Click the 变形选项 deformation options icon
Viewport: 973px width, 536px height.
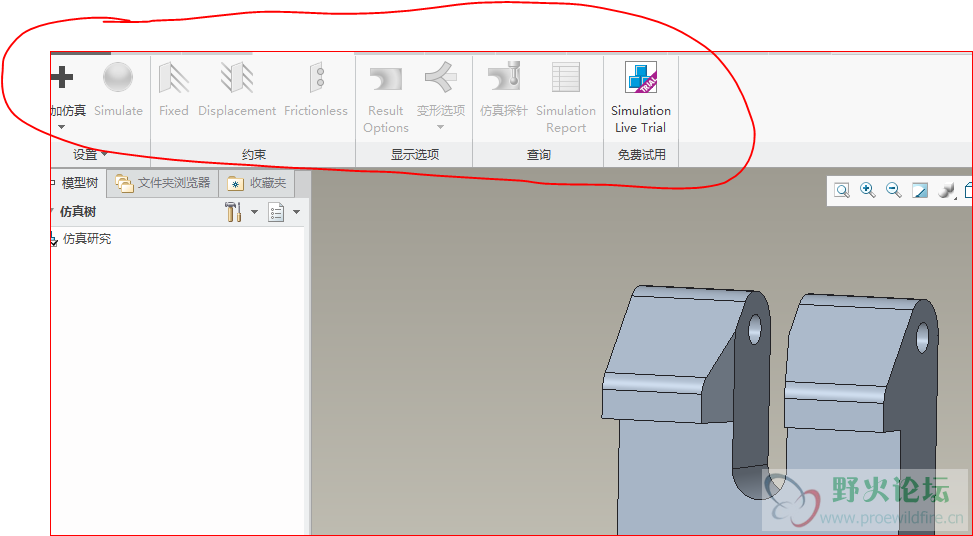pos(441,76)
